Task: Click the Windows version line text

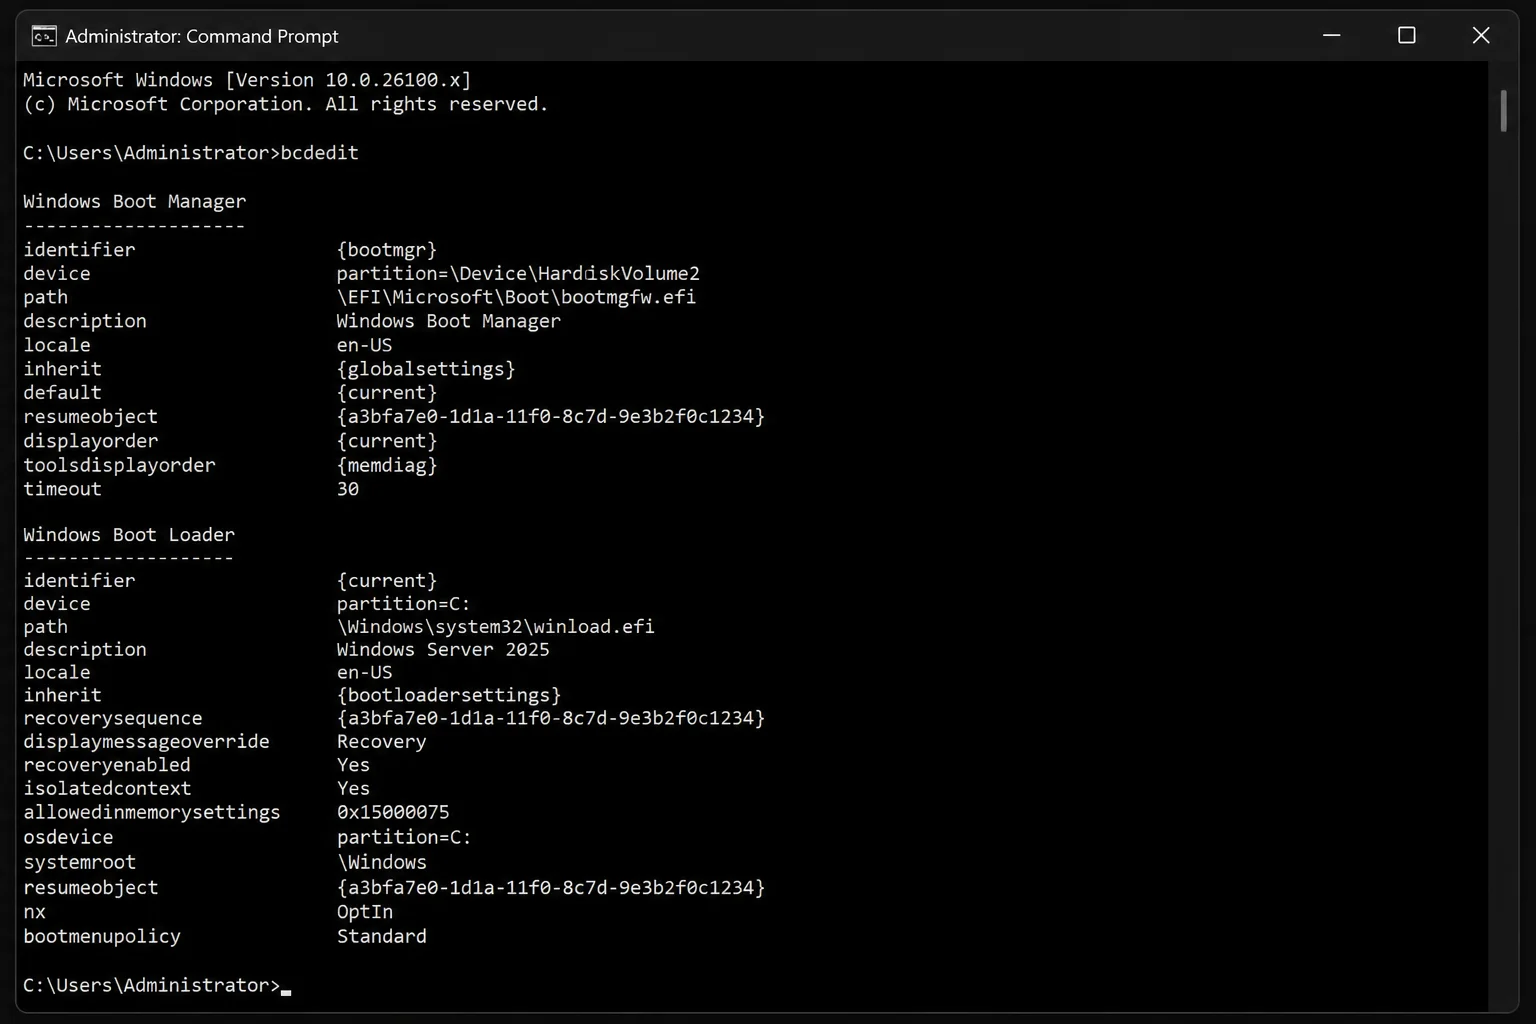Action: click(247, 80)
